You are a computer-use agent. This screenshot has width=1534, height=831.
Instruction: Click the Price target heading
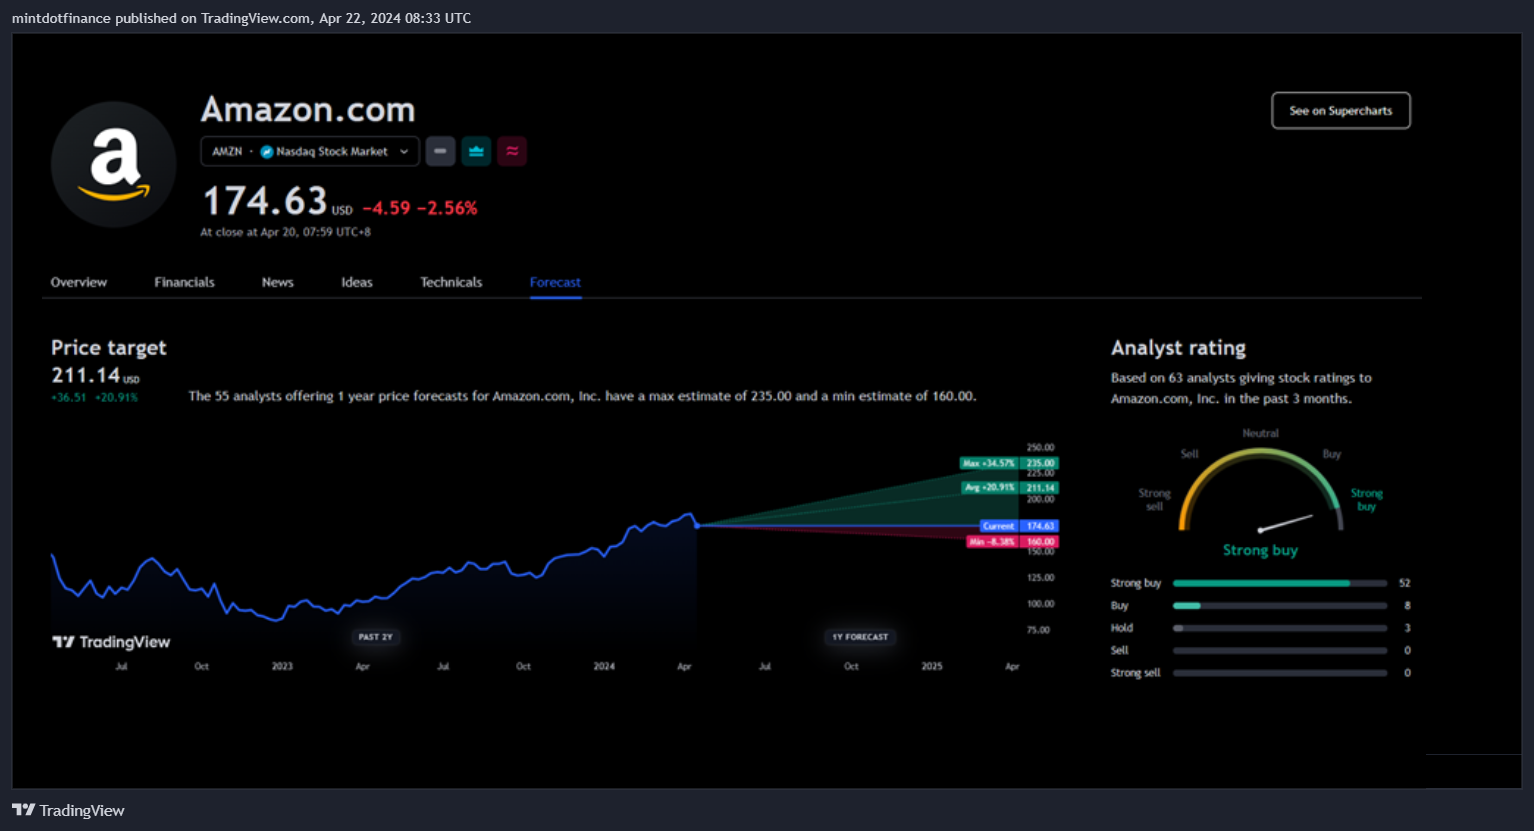point(109,348)
